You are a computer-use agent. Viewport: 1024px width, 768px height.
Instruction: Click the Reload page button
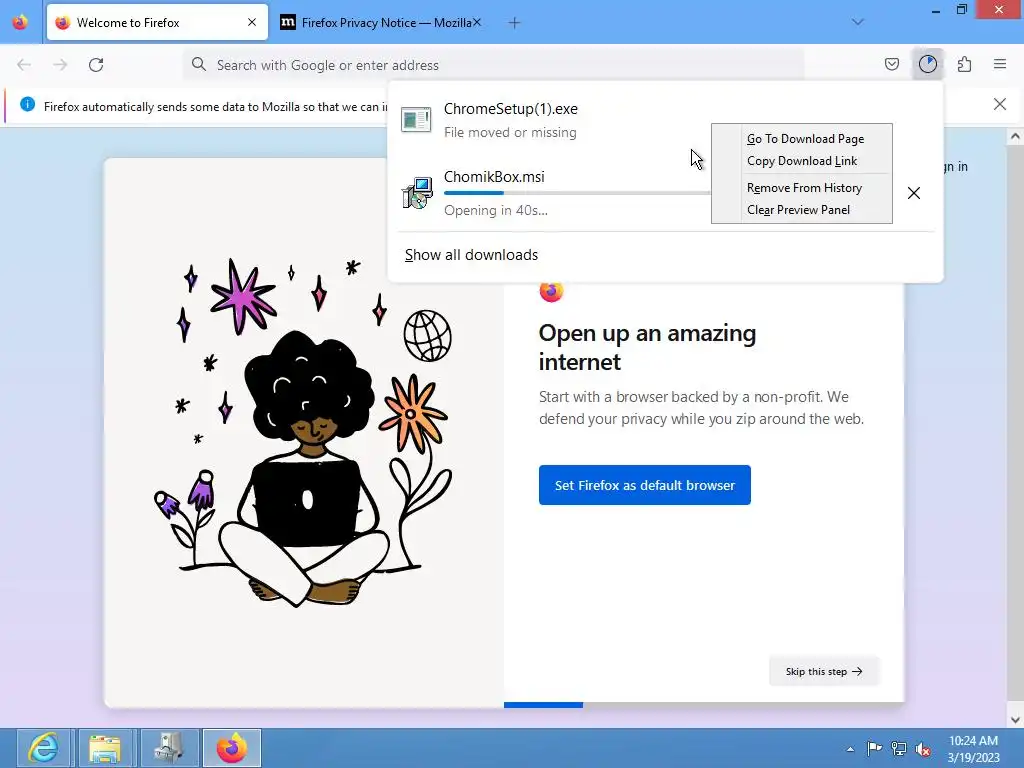tap(96, 65)
